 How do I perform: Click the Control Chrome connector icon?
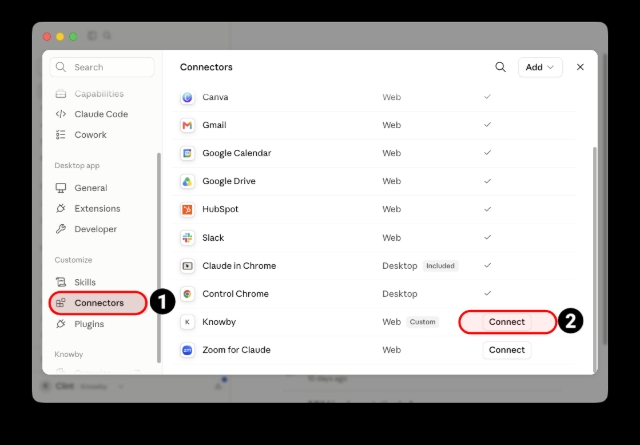click(x=187, y=294)
